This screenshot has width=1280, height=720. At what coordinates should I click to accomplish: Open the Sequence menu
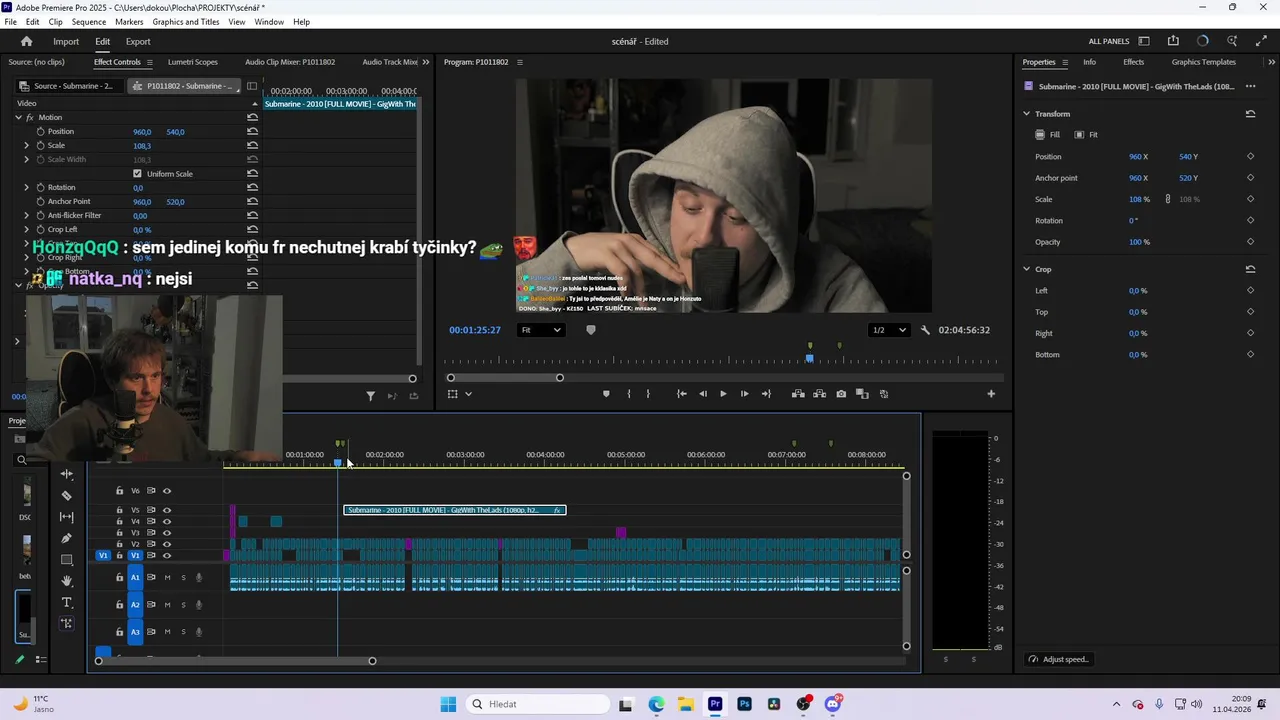(x=89, y=22)
